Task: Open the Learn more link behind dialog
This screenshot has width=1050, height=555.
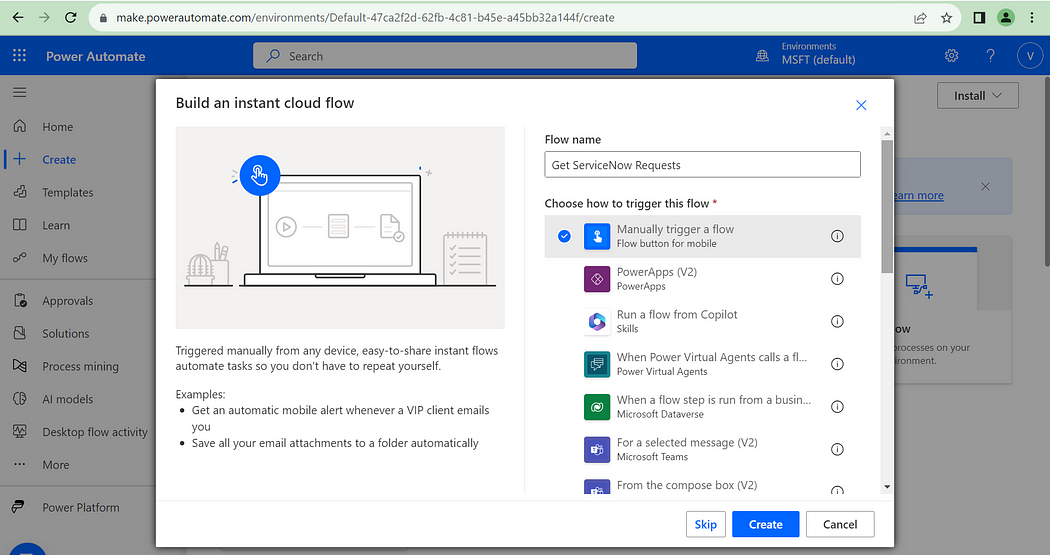Action: (x=919, y=195)
